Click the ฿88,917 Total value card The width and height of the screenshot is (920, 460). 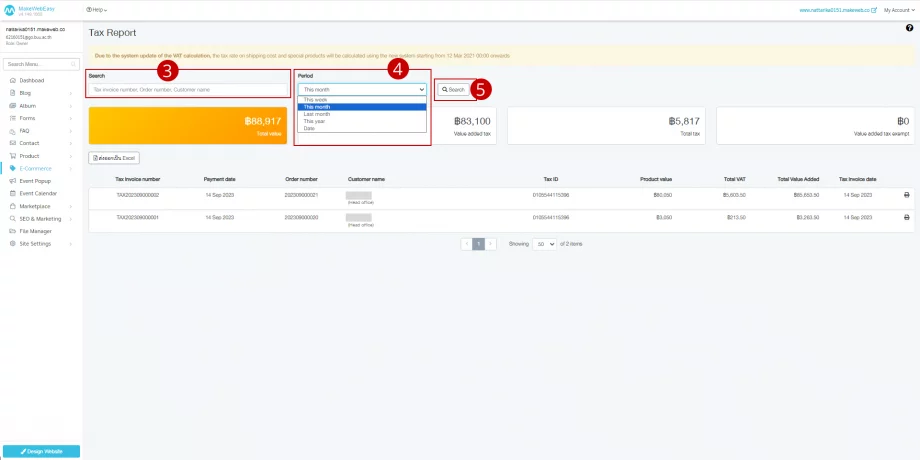coord(188,126)
